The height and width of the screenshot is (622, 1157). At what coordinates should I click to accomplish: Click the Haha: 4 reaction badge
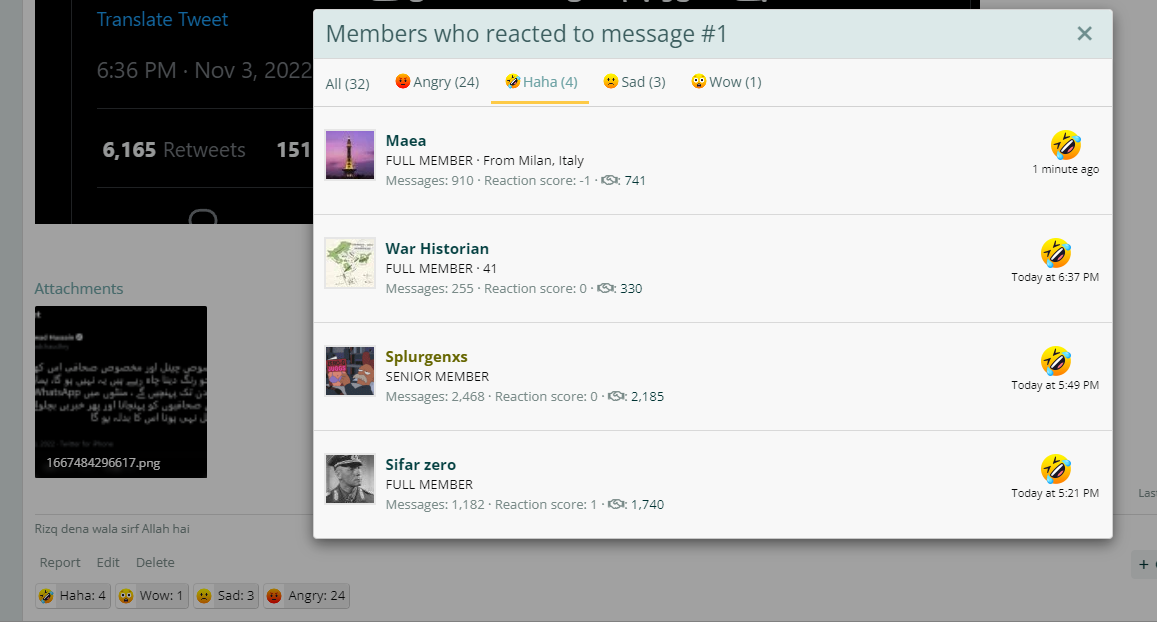click(73, 595)
